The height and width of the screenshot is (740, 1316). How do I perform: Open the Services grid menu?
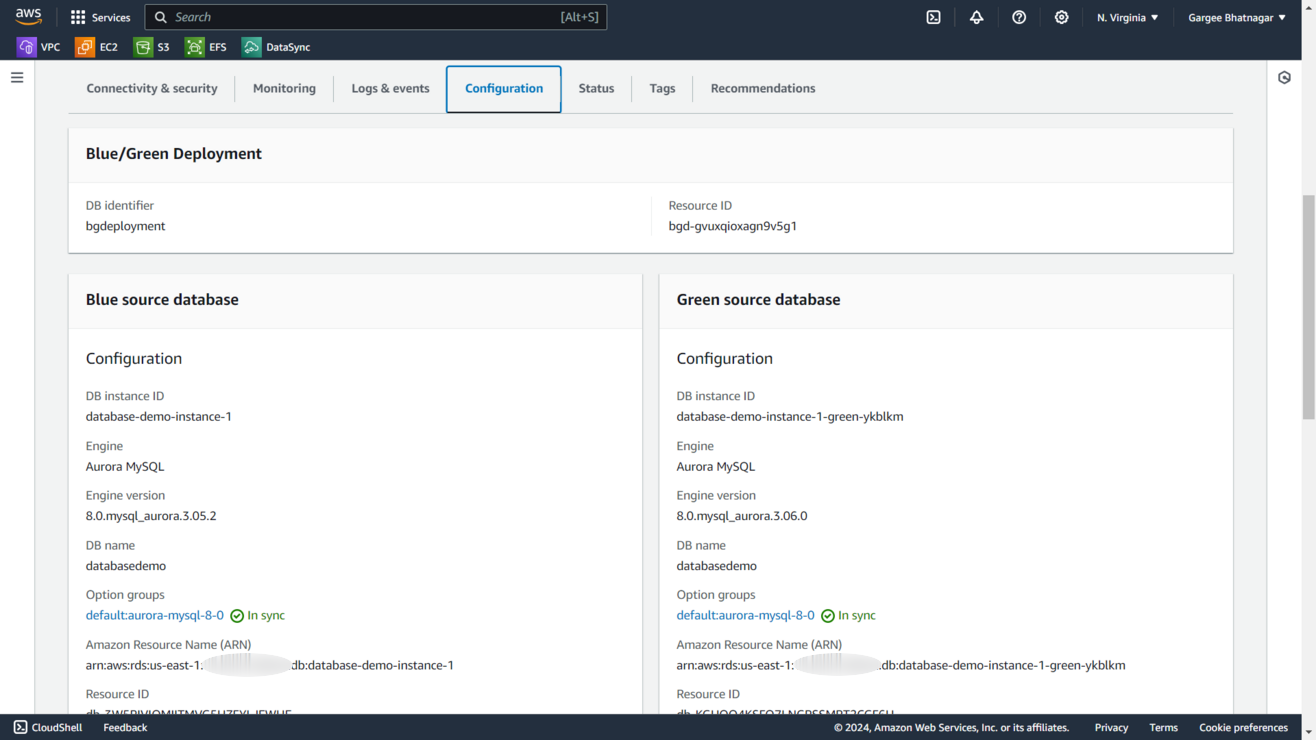coord(100,17)
